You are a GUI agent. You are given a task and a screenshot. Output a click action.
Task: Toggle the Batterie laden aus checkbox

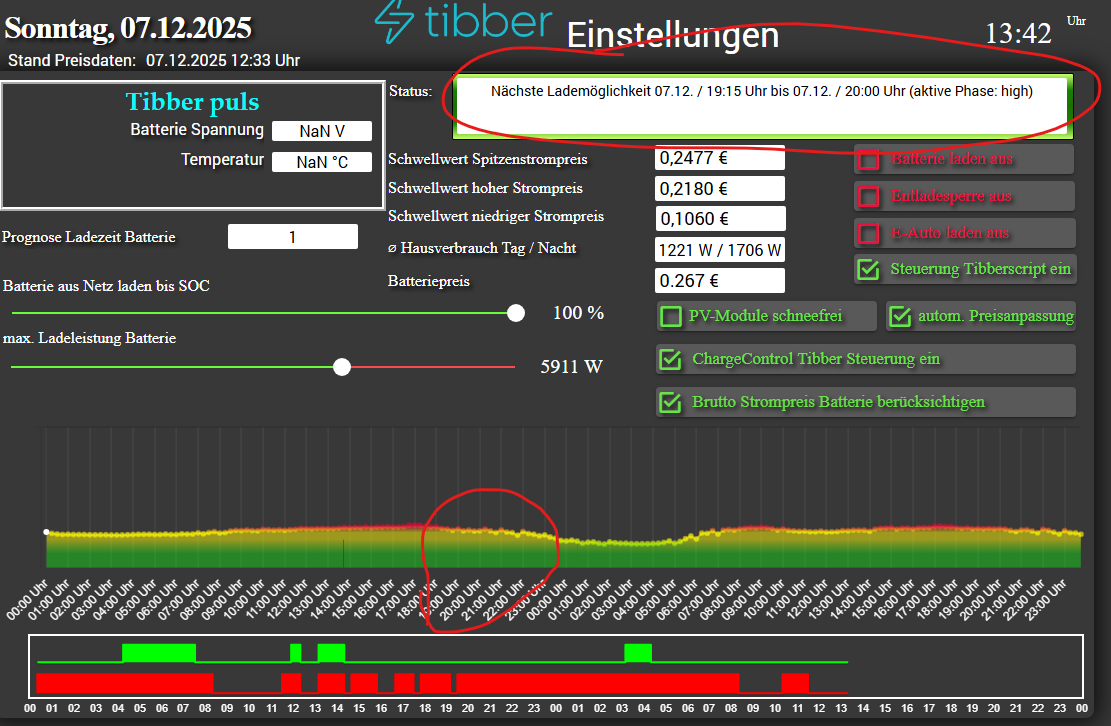coord(869,159)
